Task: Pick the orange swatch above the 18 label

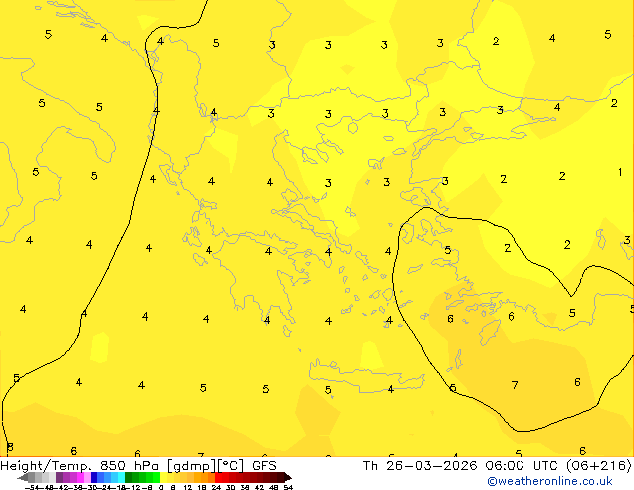Action: tap(204, 477)
